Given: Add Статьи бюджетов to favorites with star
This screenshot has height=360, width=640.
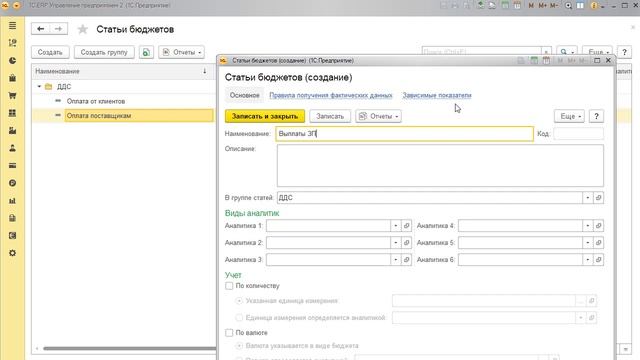Looking at the screenshot, I should coord(82,29).
